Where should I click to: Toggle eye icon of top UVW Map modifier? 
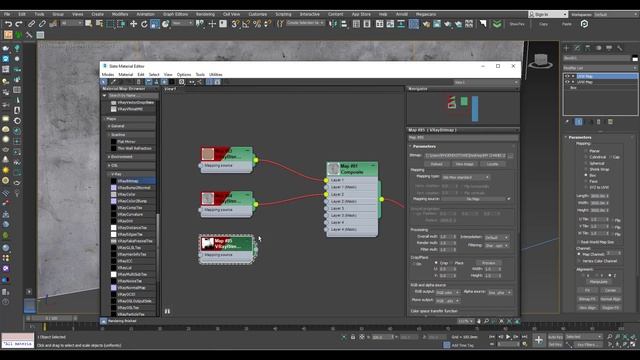(x=567, y=76)
